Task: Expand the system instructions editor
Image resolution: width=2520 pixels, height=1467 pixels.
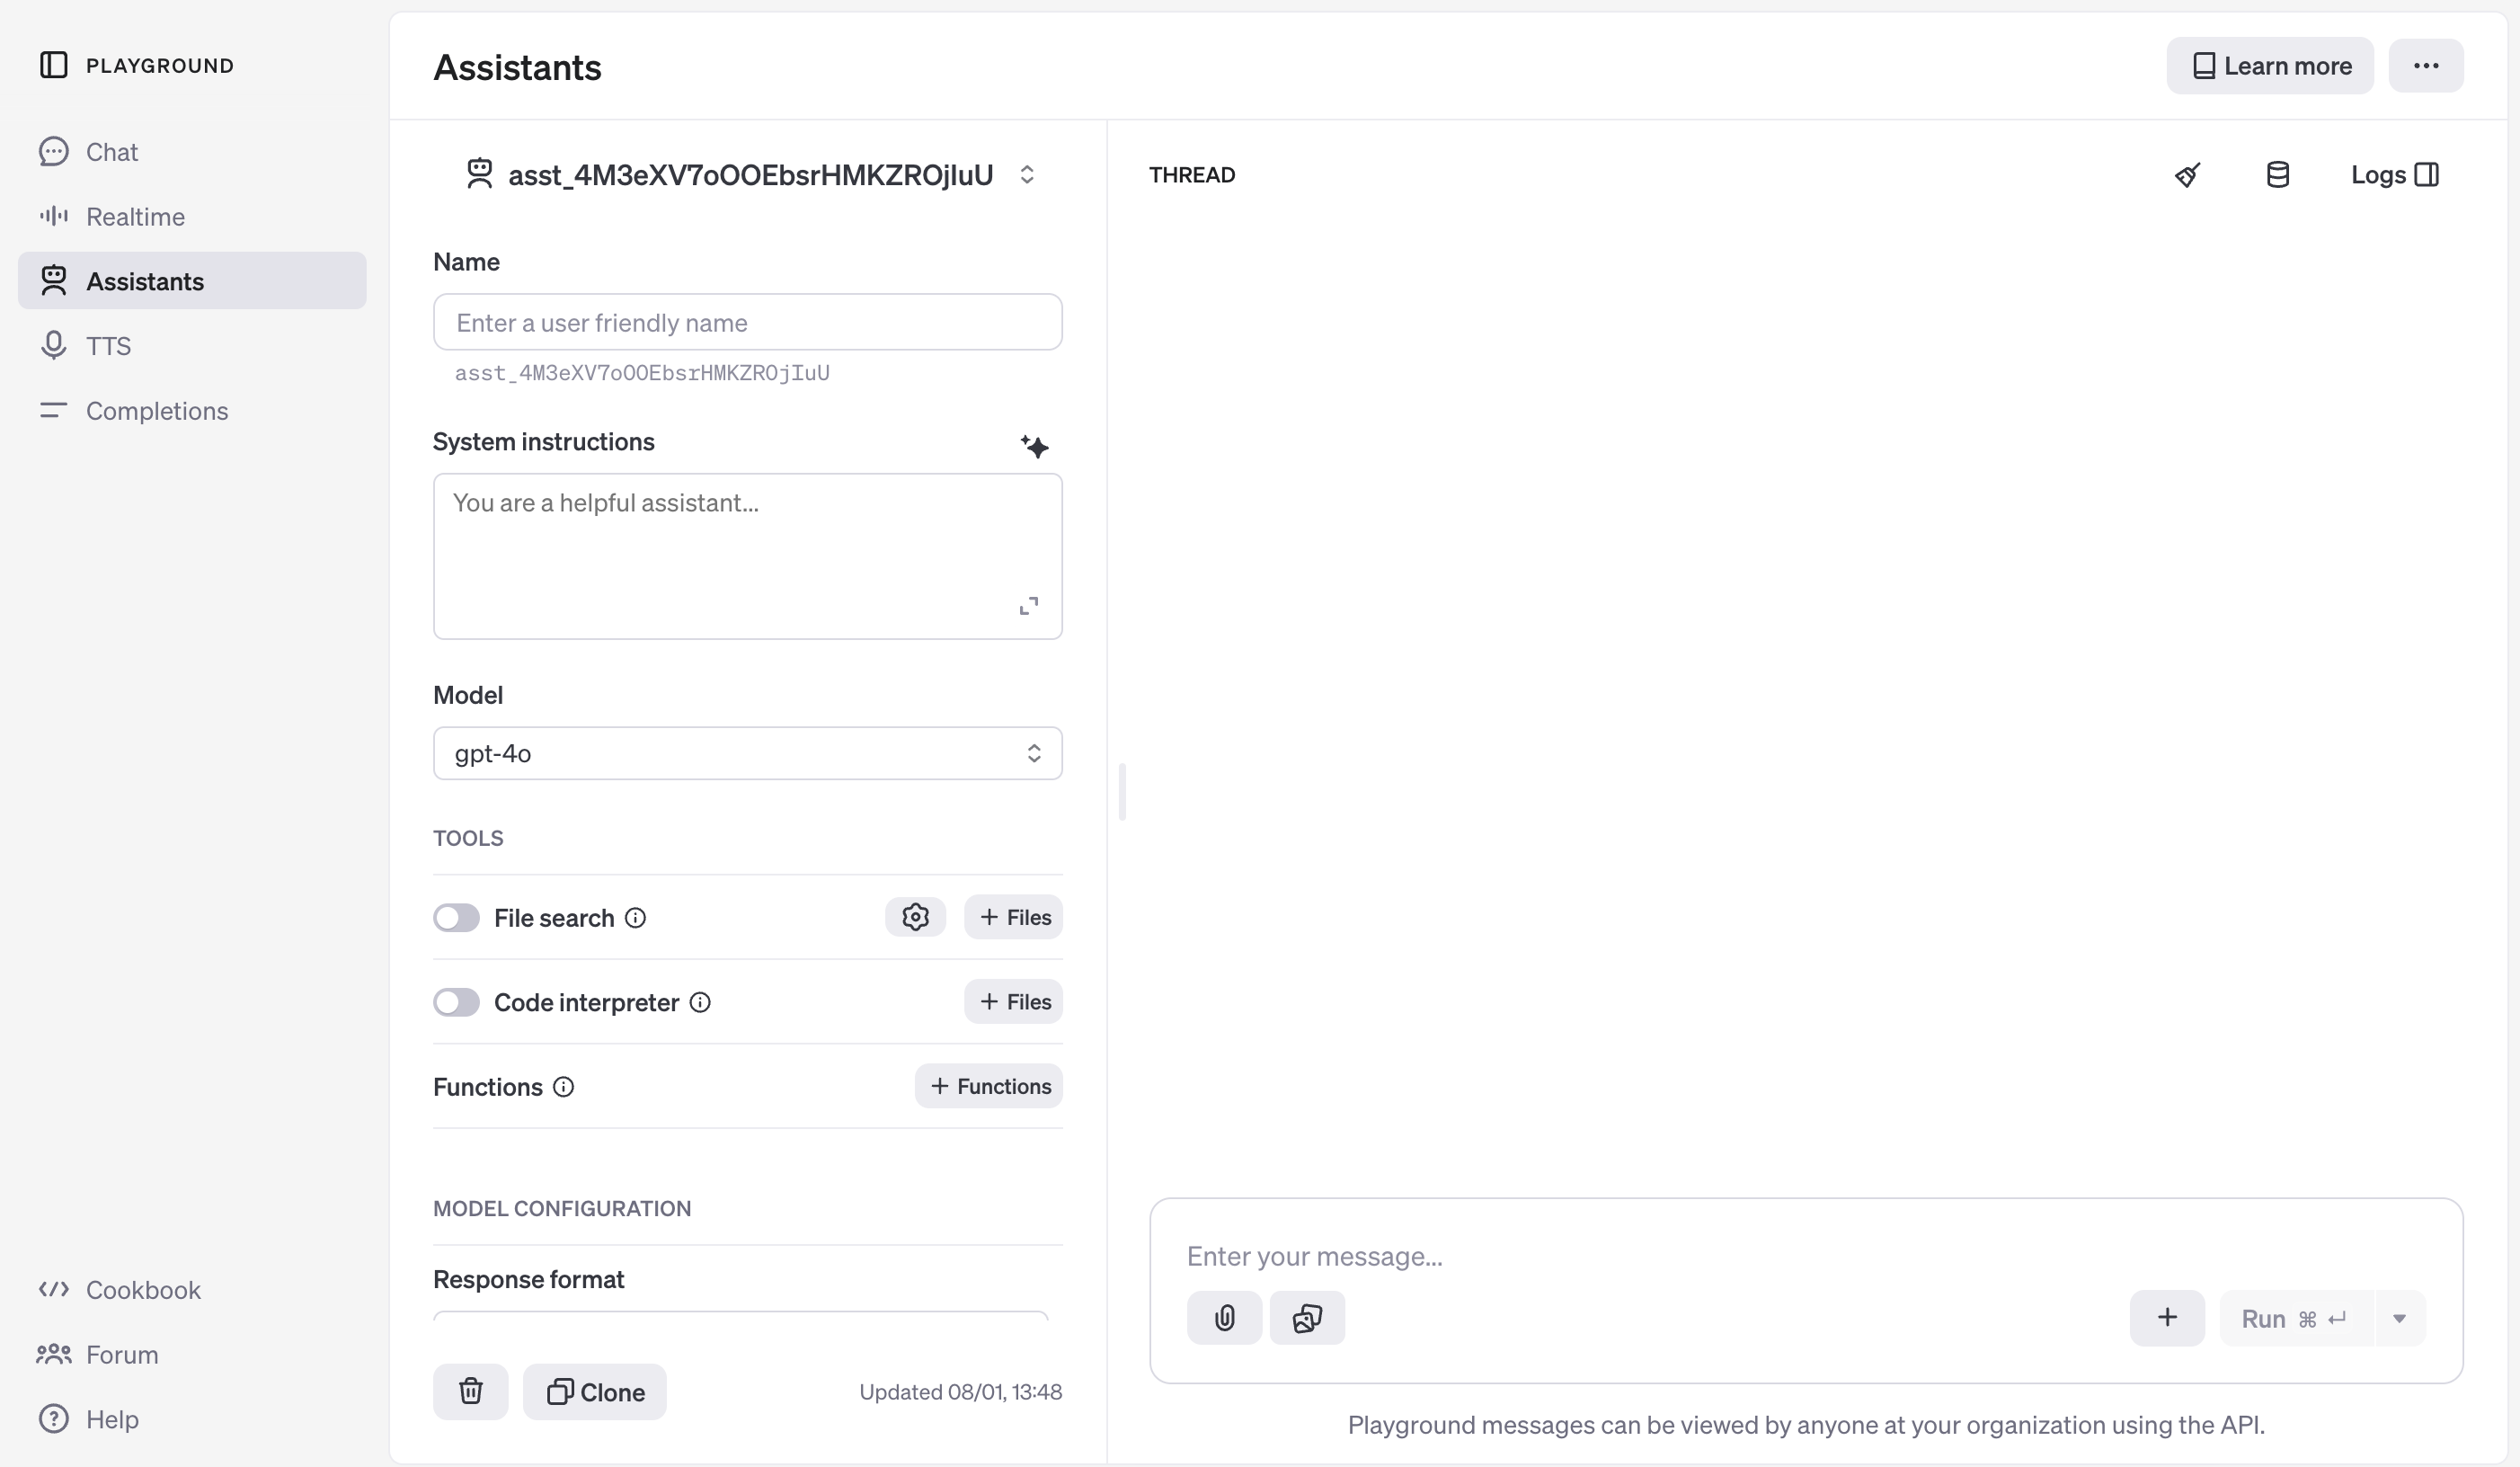Action: pos(1028,606)
